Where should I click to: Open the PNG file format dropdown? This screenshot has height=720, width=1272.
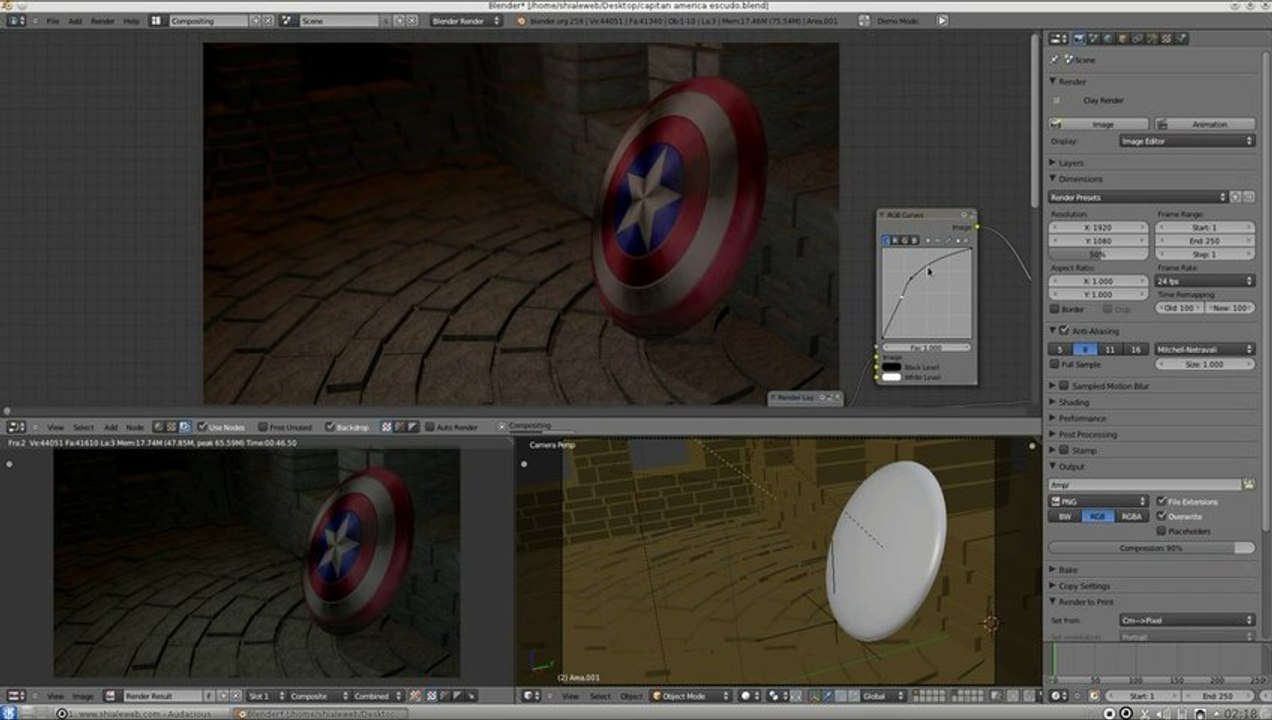pos(1098,501)
